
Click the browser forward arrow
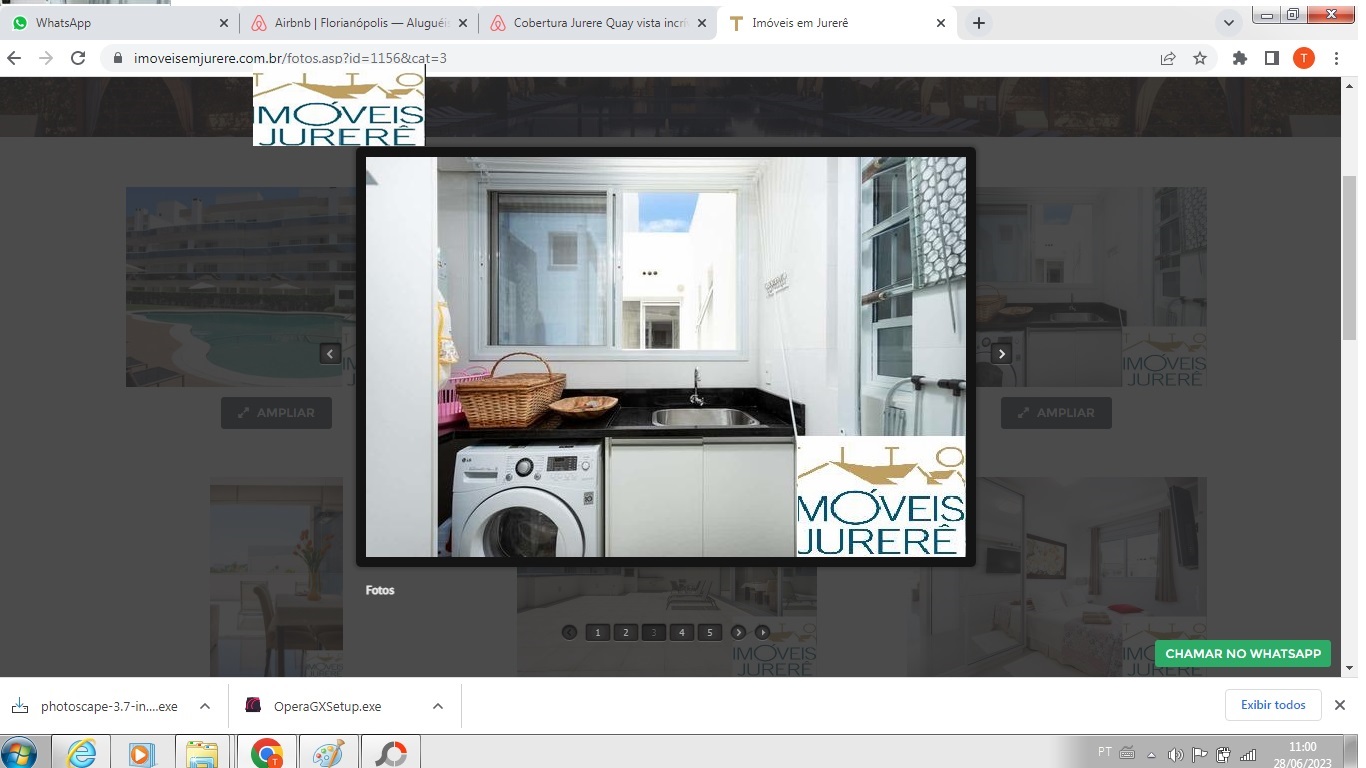tap(46, 58)
